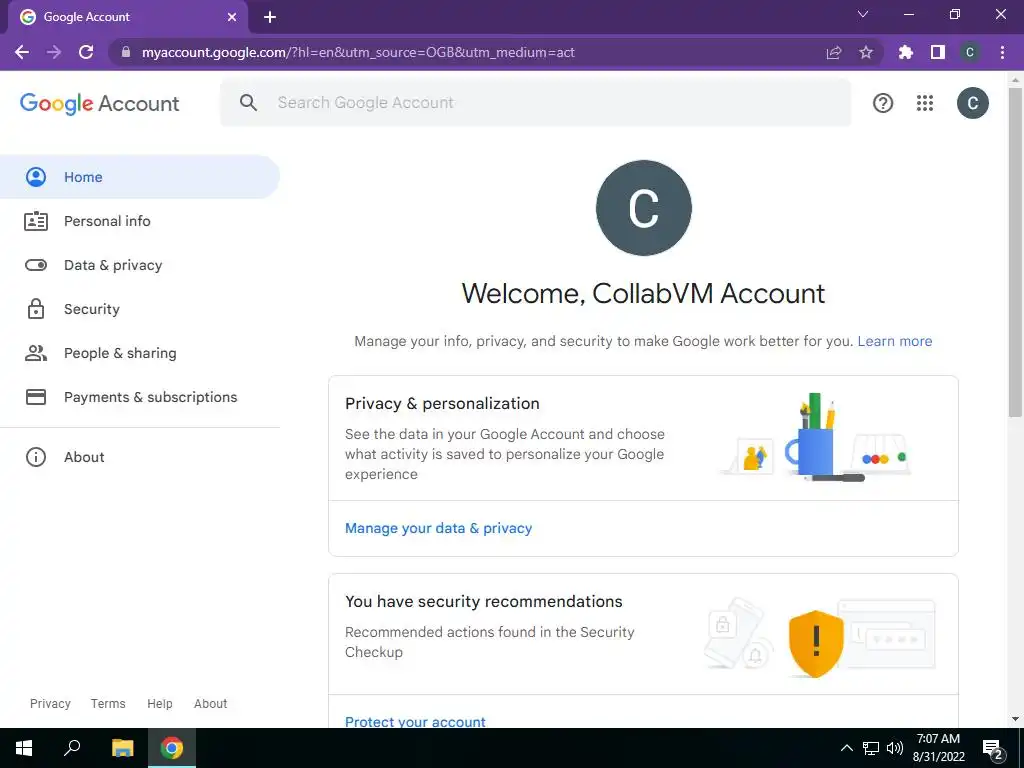Viewport: 1024px width, 768px height.
Task: Click the address bar URL
Action: (358, 52)
